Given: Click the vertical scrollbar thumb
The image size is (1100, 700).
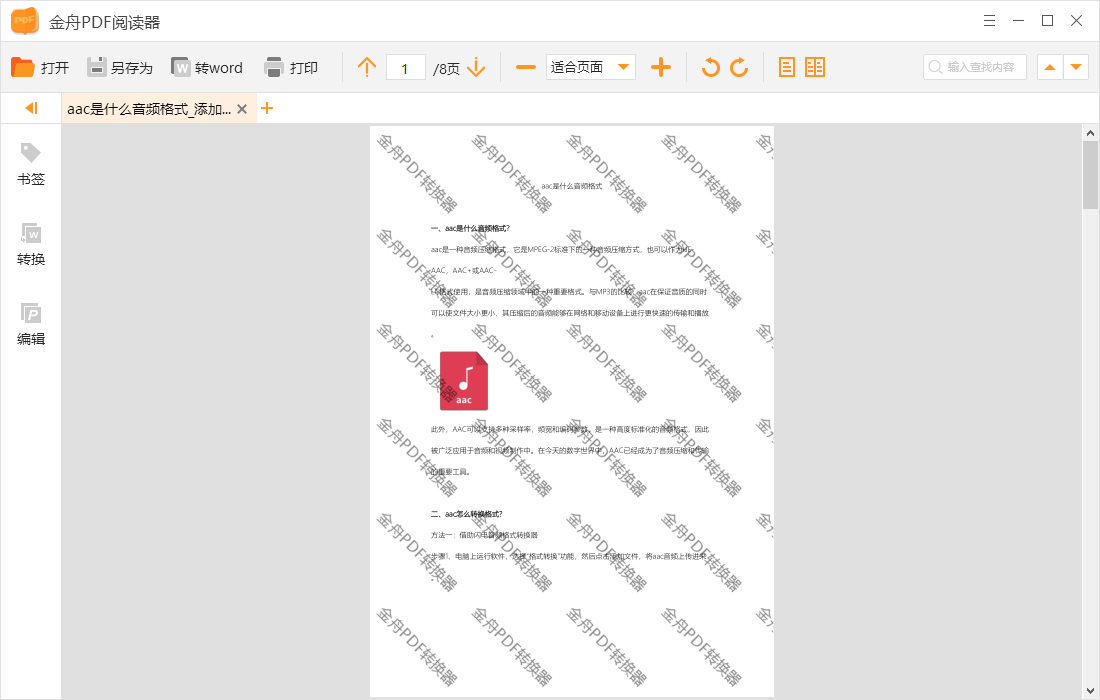Looking at the screenshot, I should pos(1089,175).
